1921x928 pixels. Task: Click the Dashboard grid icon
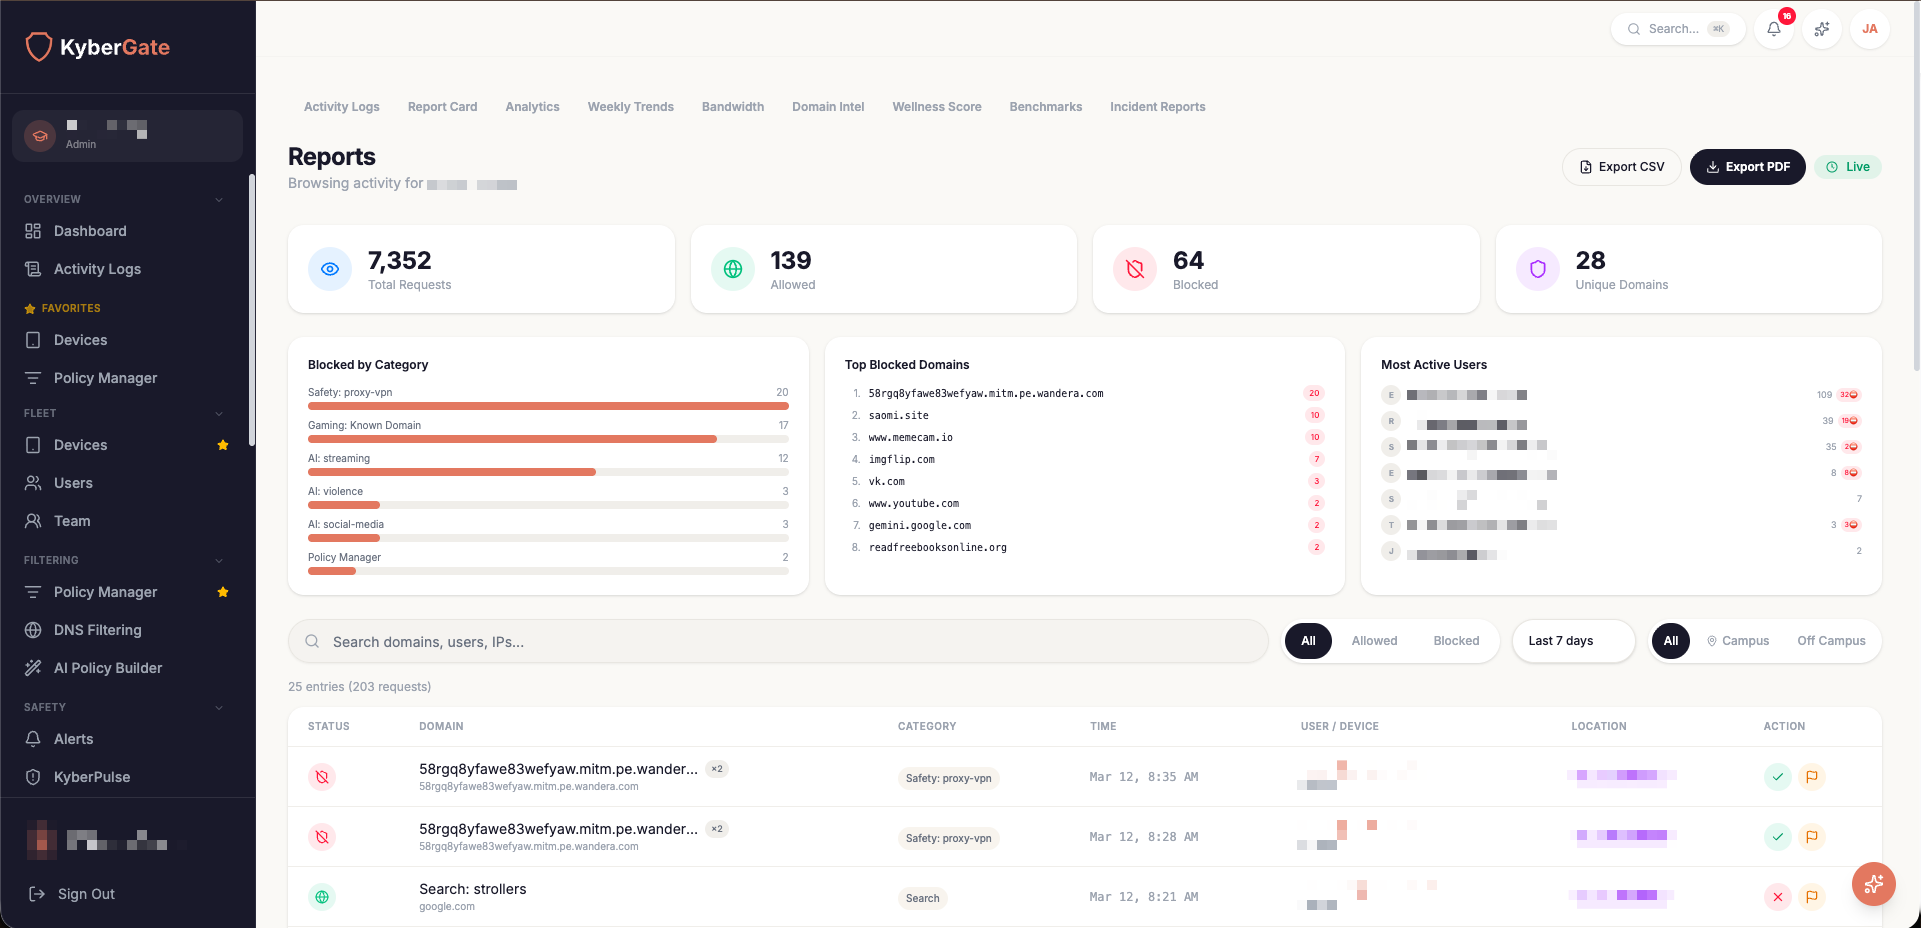point(33,231)
